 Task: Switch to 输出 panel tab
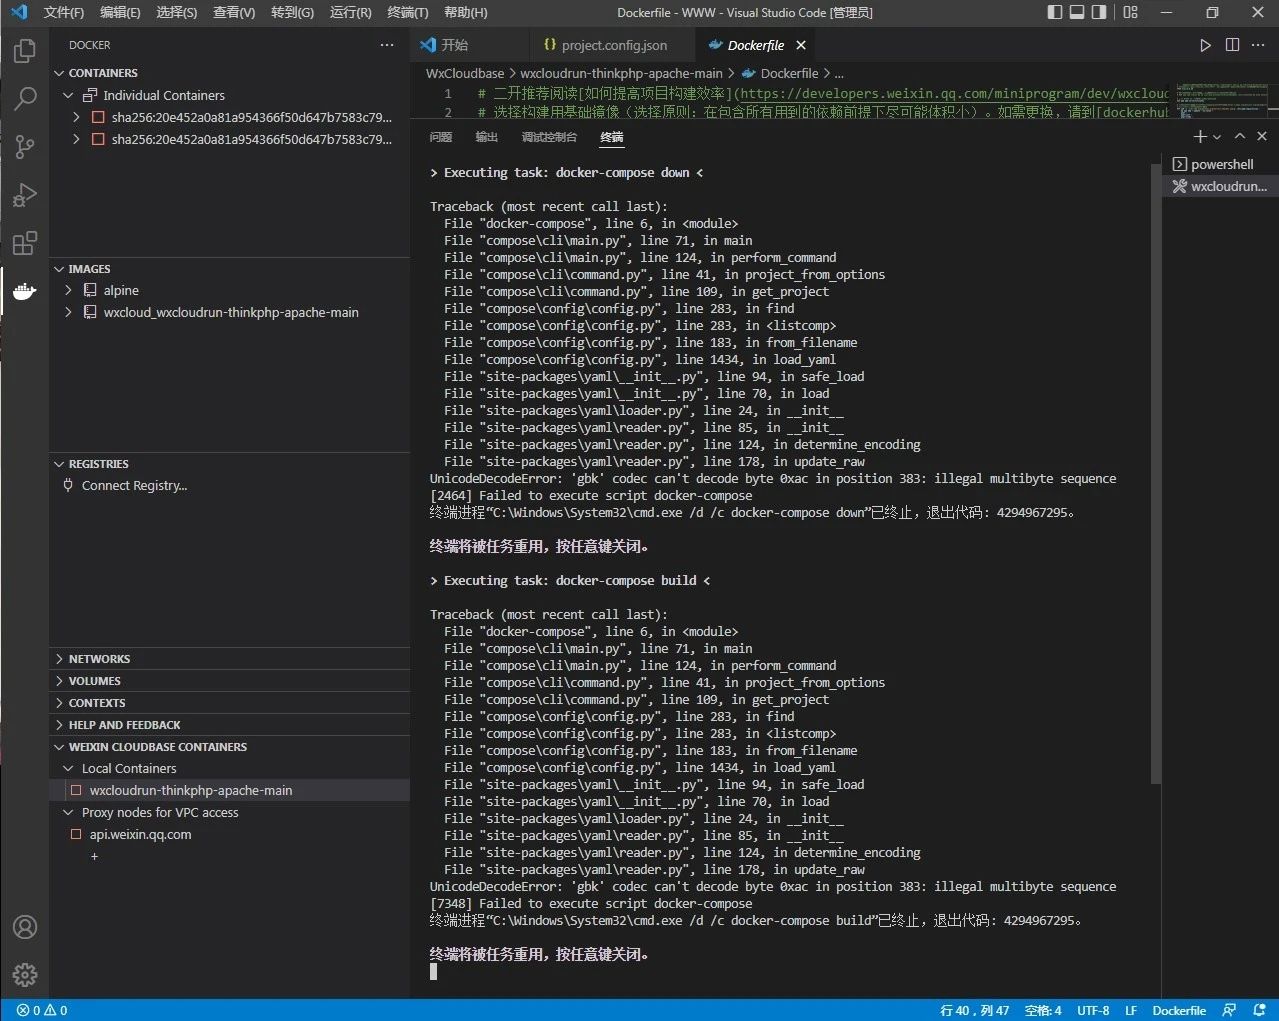486,137
